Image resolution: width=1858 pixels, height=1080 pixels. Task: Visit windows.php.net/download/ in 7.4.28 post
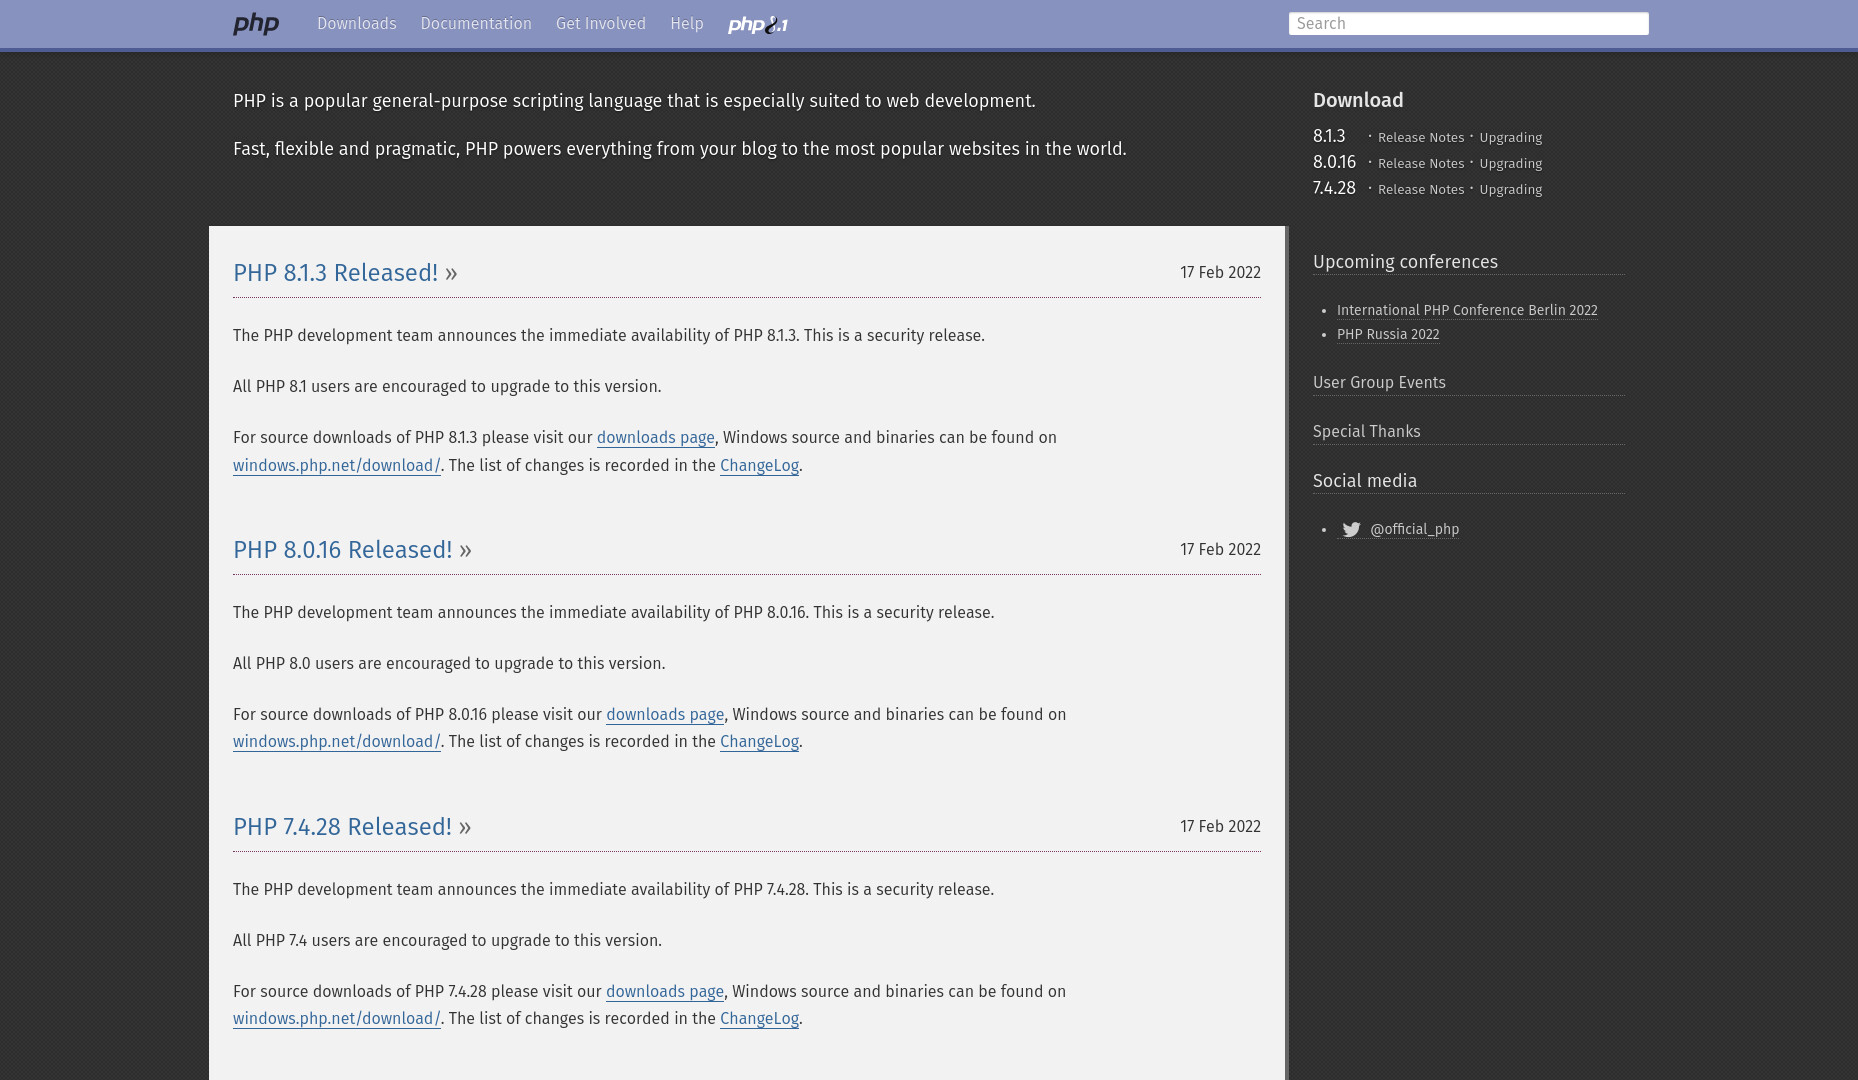click(337, 1019)
